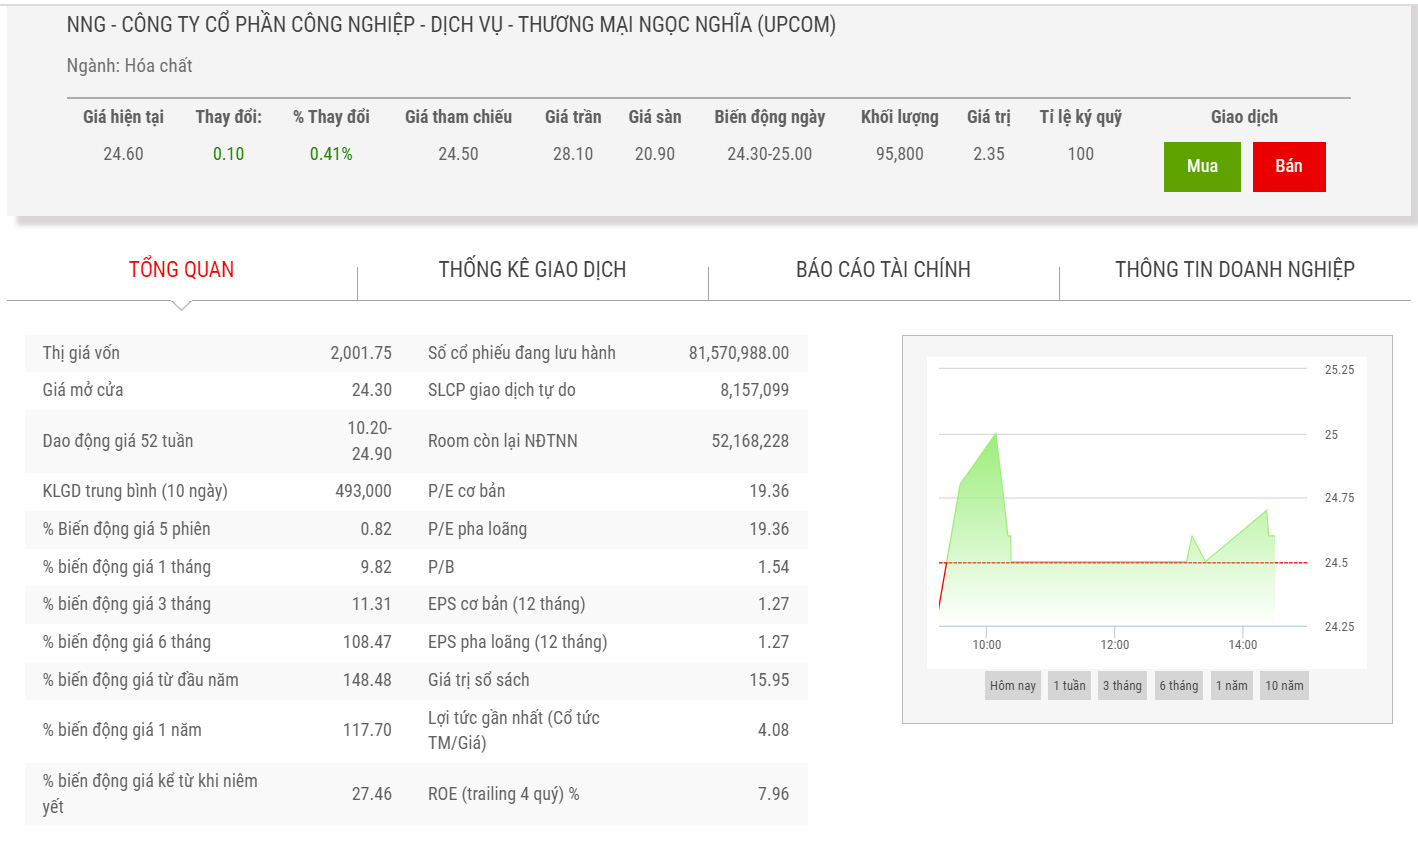Click the green Mua buy button
The width and height of the screenshot is (1418, 842).
point(1201,166)
